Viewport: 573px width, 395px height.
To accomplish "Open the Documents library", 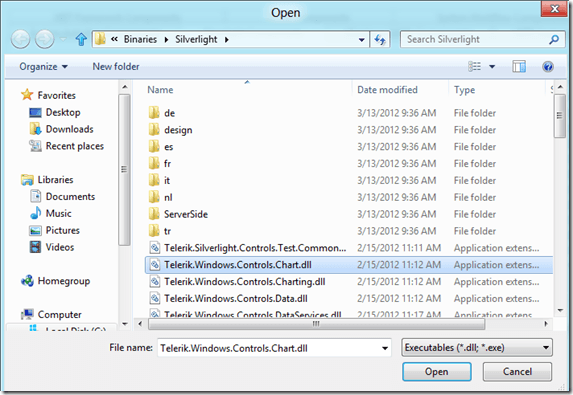I will (70, 196).
